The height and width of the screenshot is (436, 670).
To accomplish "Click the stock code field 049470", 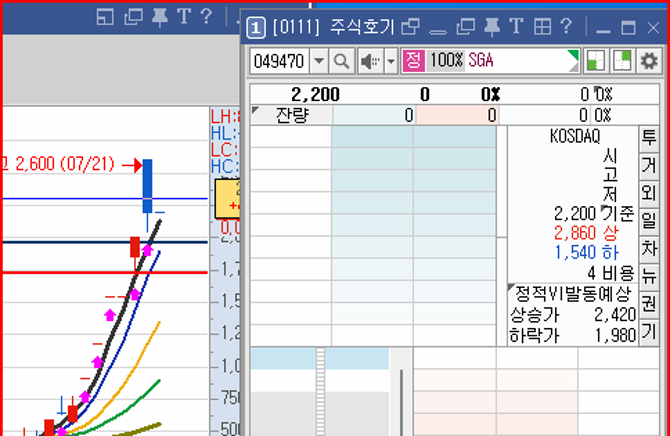I will tap(278, 61).
